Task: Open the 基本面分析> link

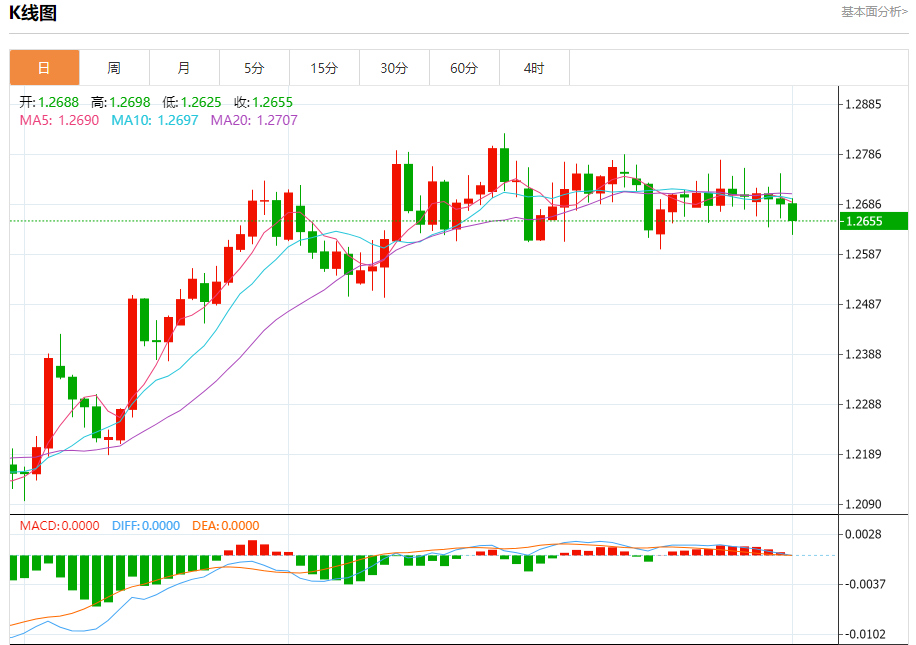Action: [x=874, y=12]
